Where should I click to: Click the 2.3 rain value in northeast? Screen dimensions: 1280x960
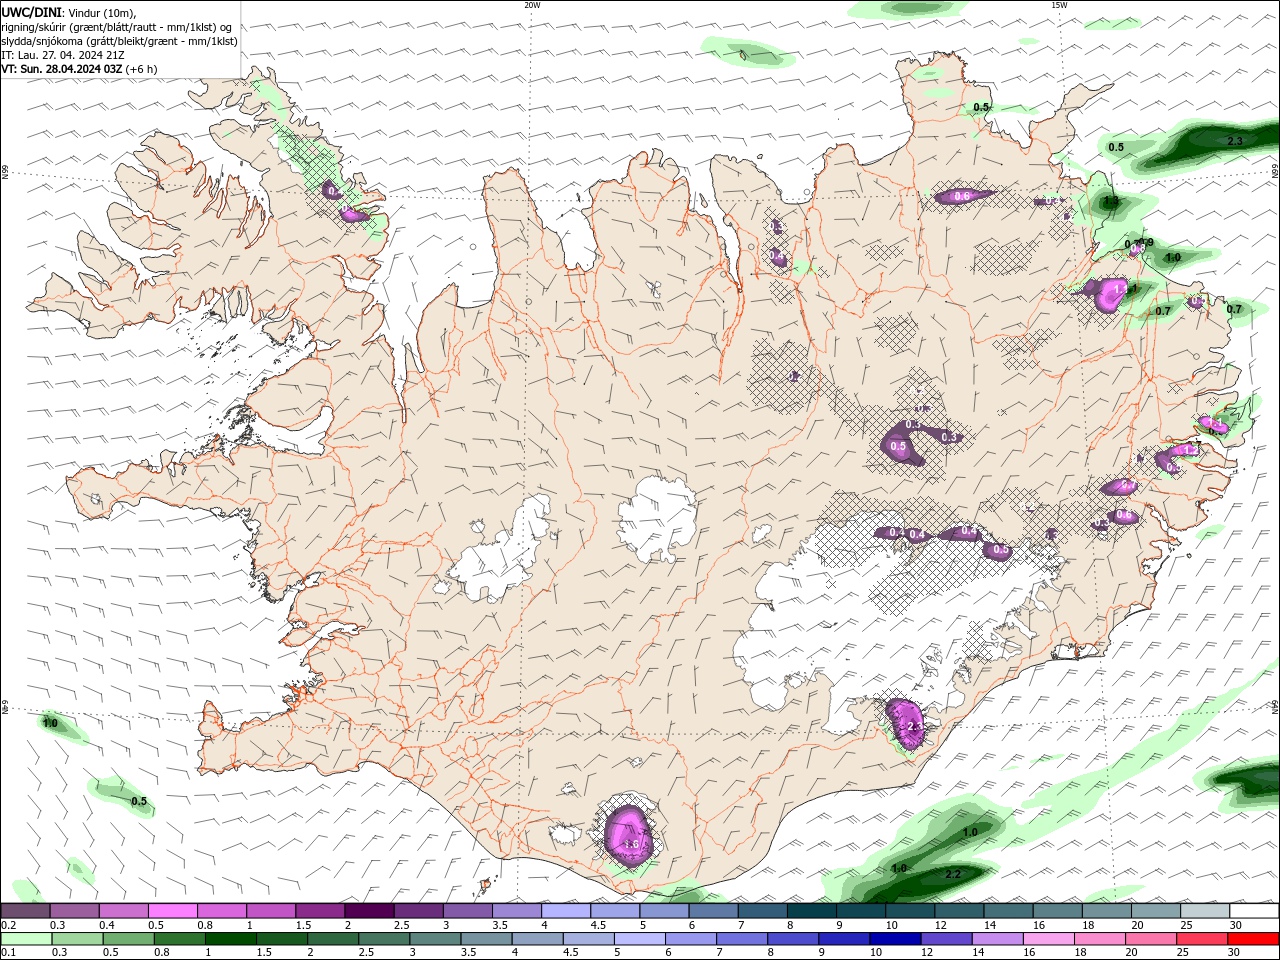[1234, 141]
